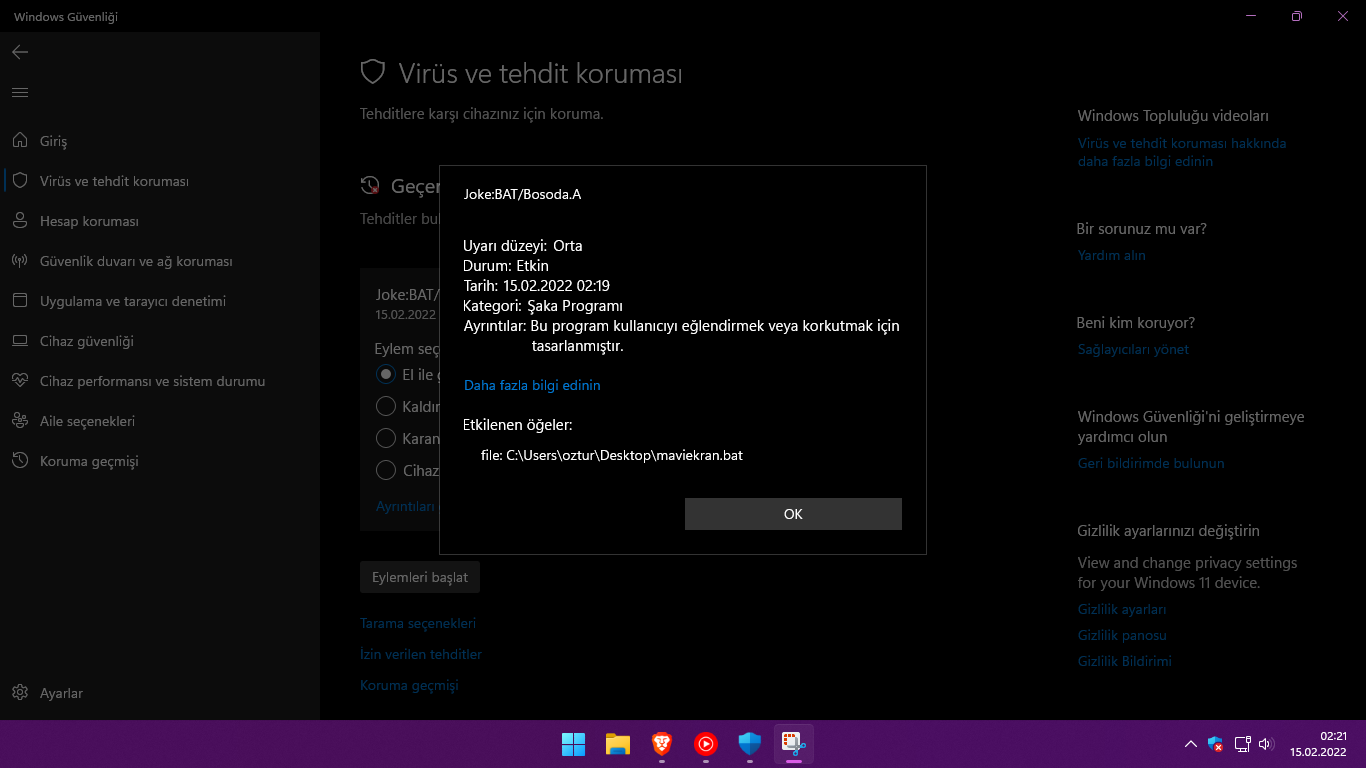Open the Gizlilik panosu link

[1122, 635]
